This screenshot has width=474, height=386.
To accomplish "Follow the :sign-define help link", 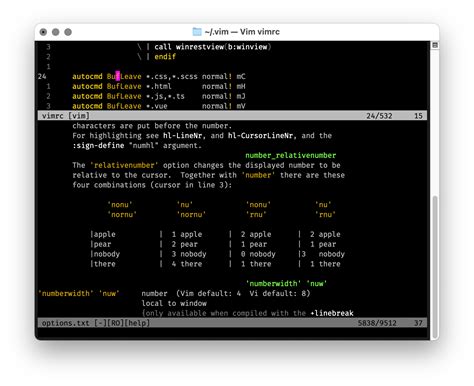I will pyautogui.click(x=98, y=146).
